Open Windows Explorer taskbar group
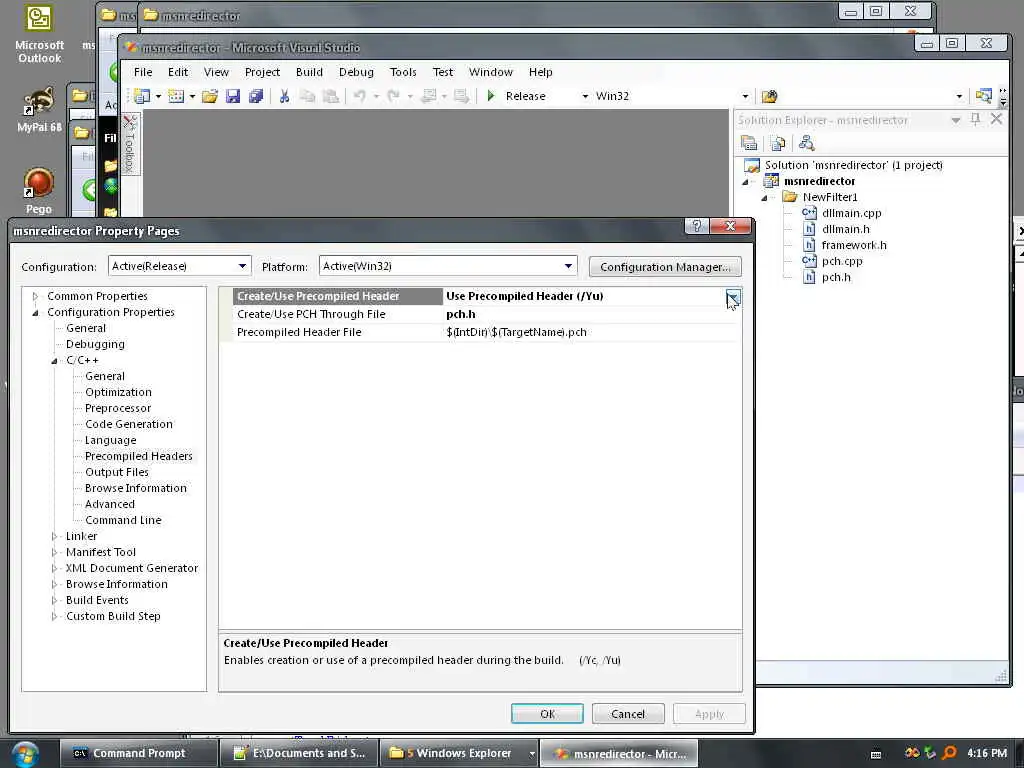Image resolution: width=1024 pixels, height=768 pixels. pos(458,753)
